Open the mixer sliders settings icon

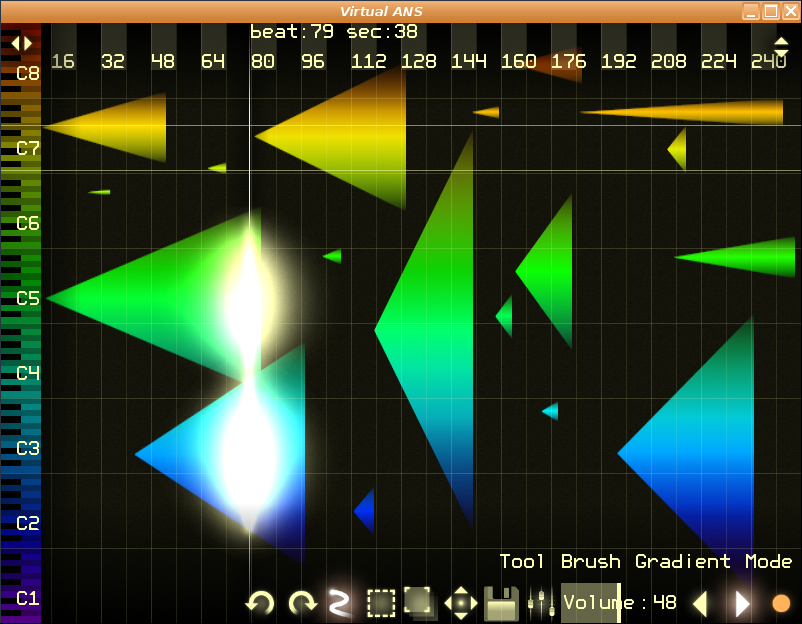541,602
